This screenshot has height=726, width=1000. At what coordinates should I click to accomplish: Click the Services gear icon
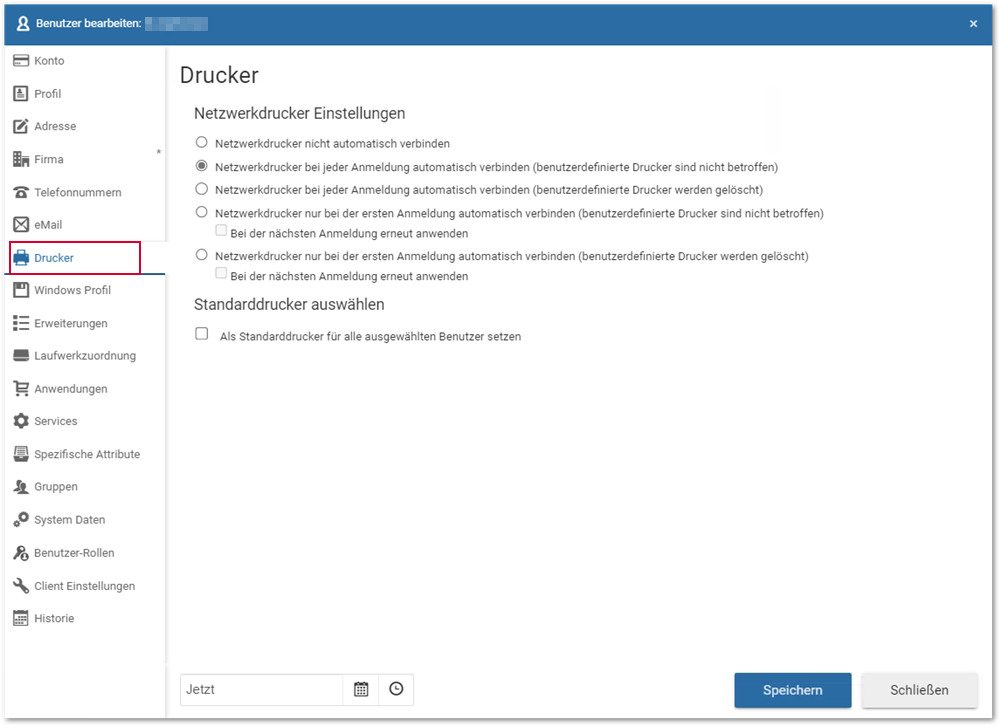tap(21, 421)
